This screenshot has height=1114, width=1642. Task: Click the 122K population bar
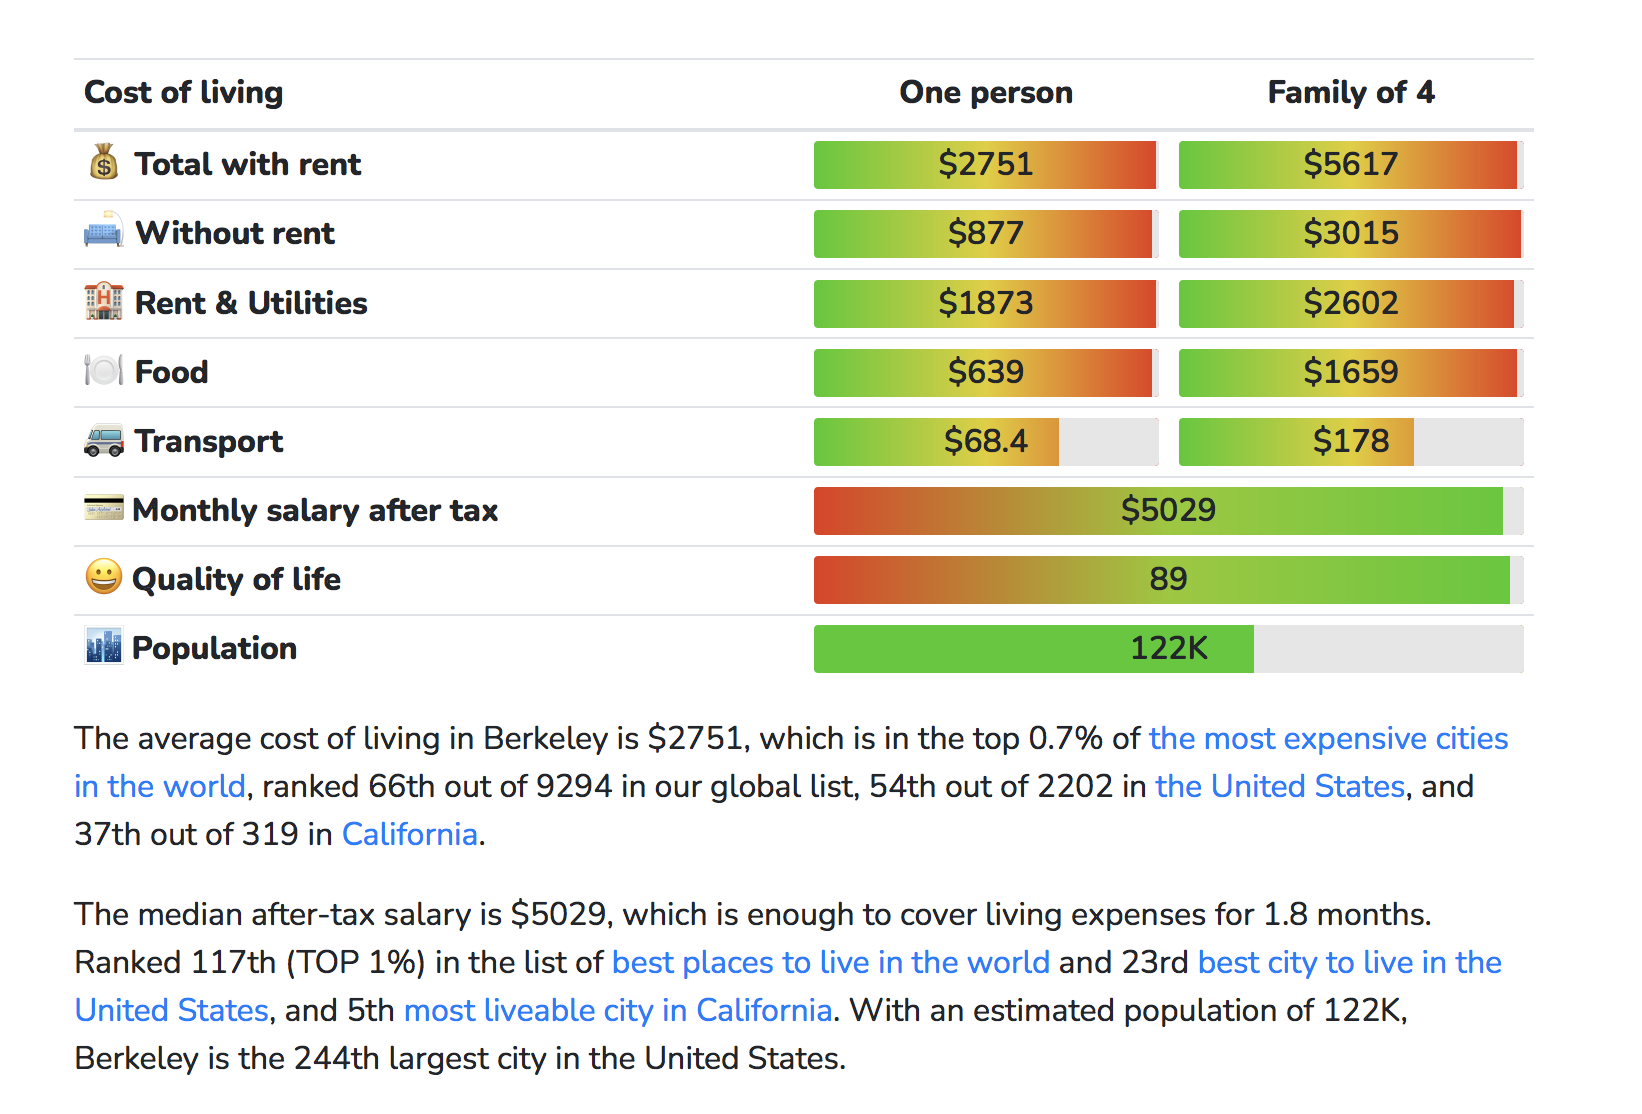tap(1168, 648)
